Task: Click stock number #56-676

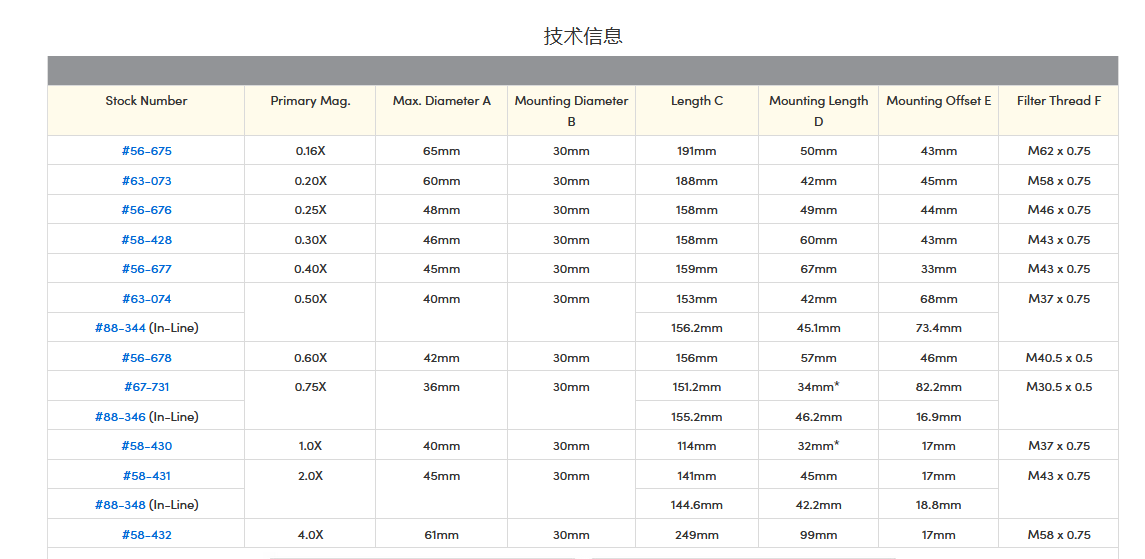Action: click(146, 210)
